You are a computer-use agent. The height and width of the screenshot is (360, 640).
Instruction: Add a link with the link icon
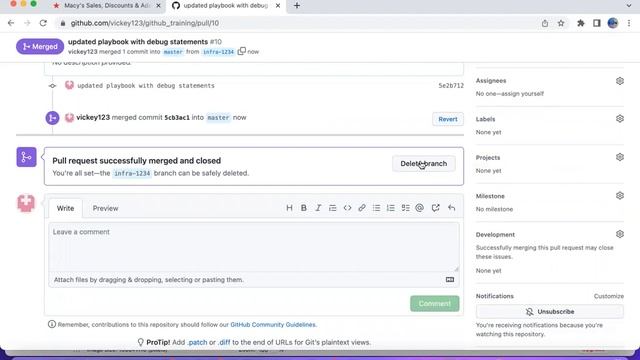pos(362,208)
